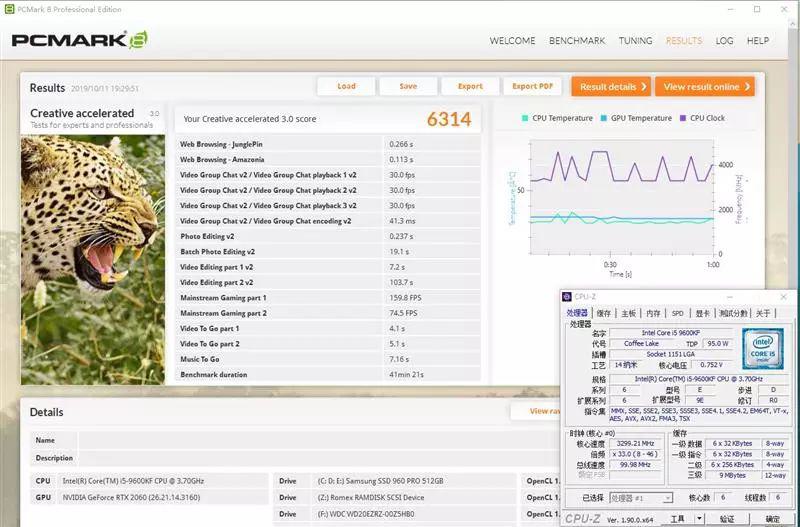The width and height of the screenshot is (800, 527).
Task: Open the 显卡 tab in CPU-Z
Action: (703, 313)
